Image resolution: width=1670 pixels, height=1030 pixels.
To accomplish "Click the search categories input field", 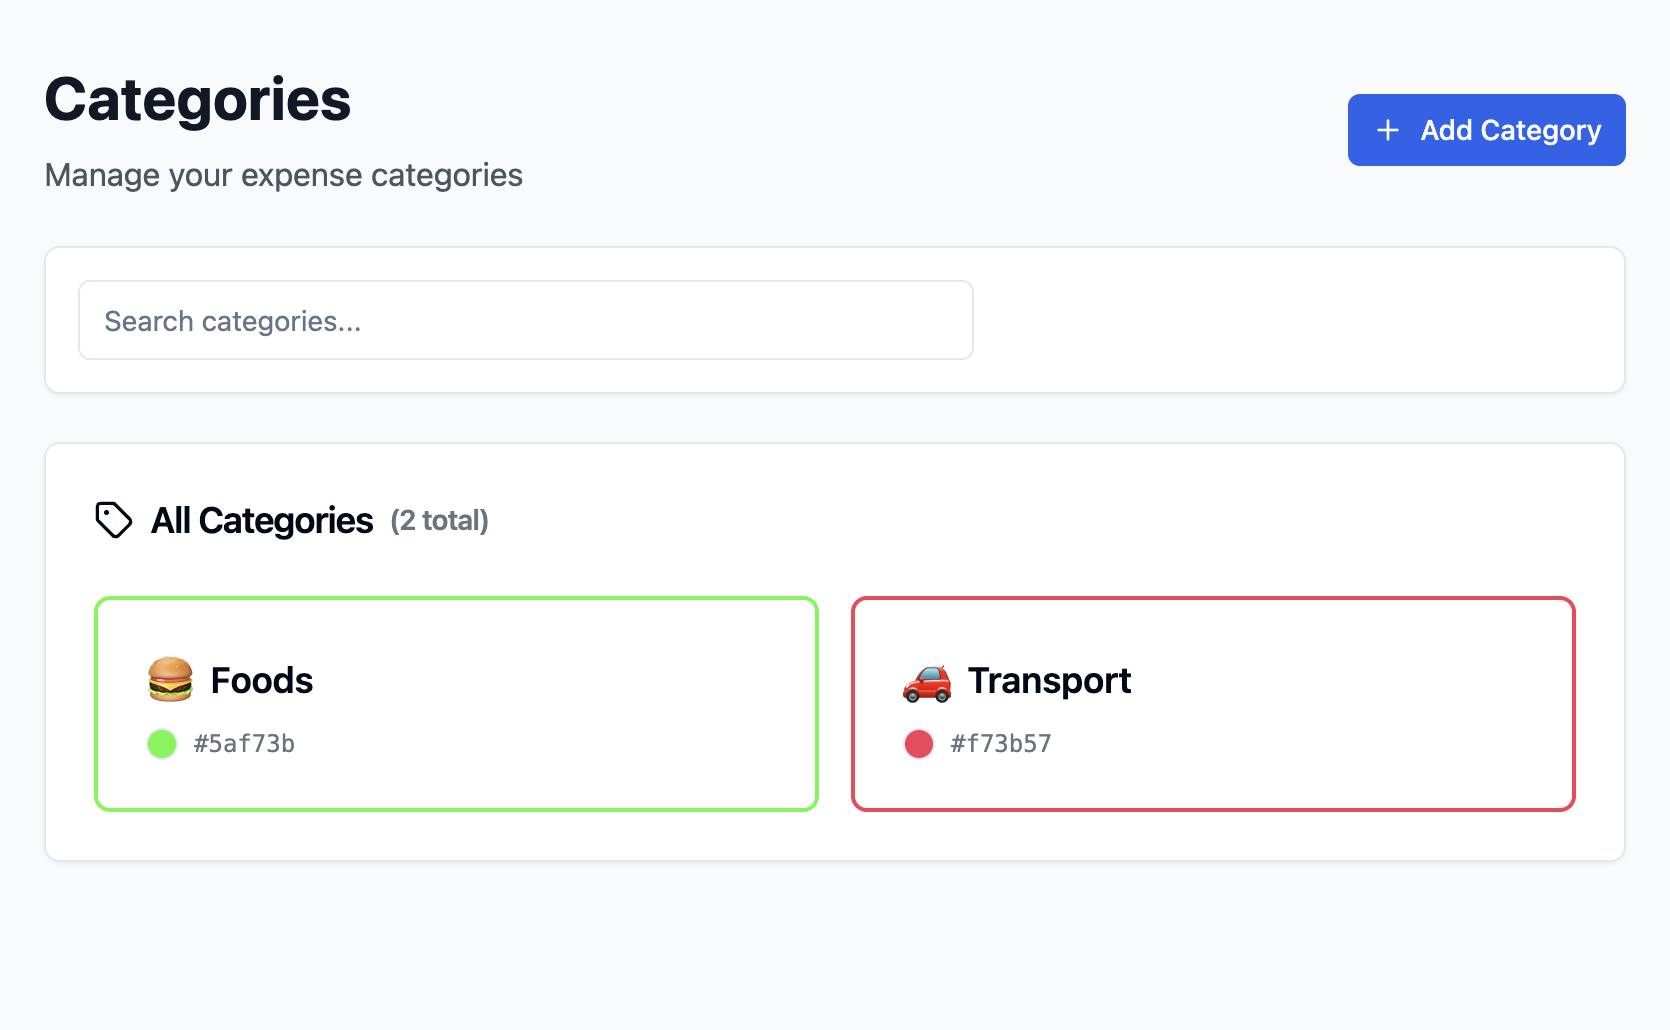I will point(525,320).
